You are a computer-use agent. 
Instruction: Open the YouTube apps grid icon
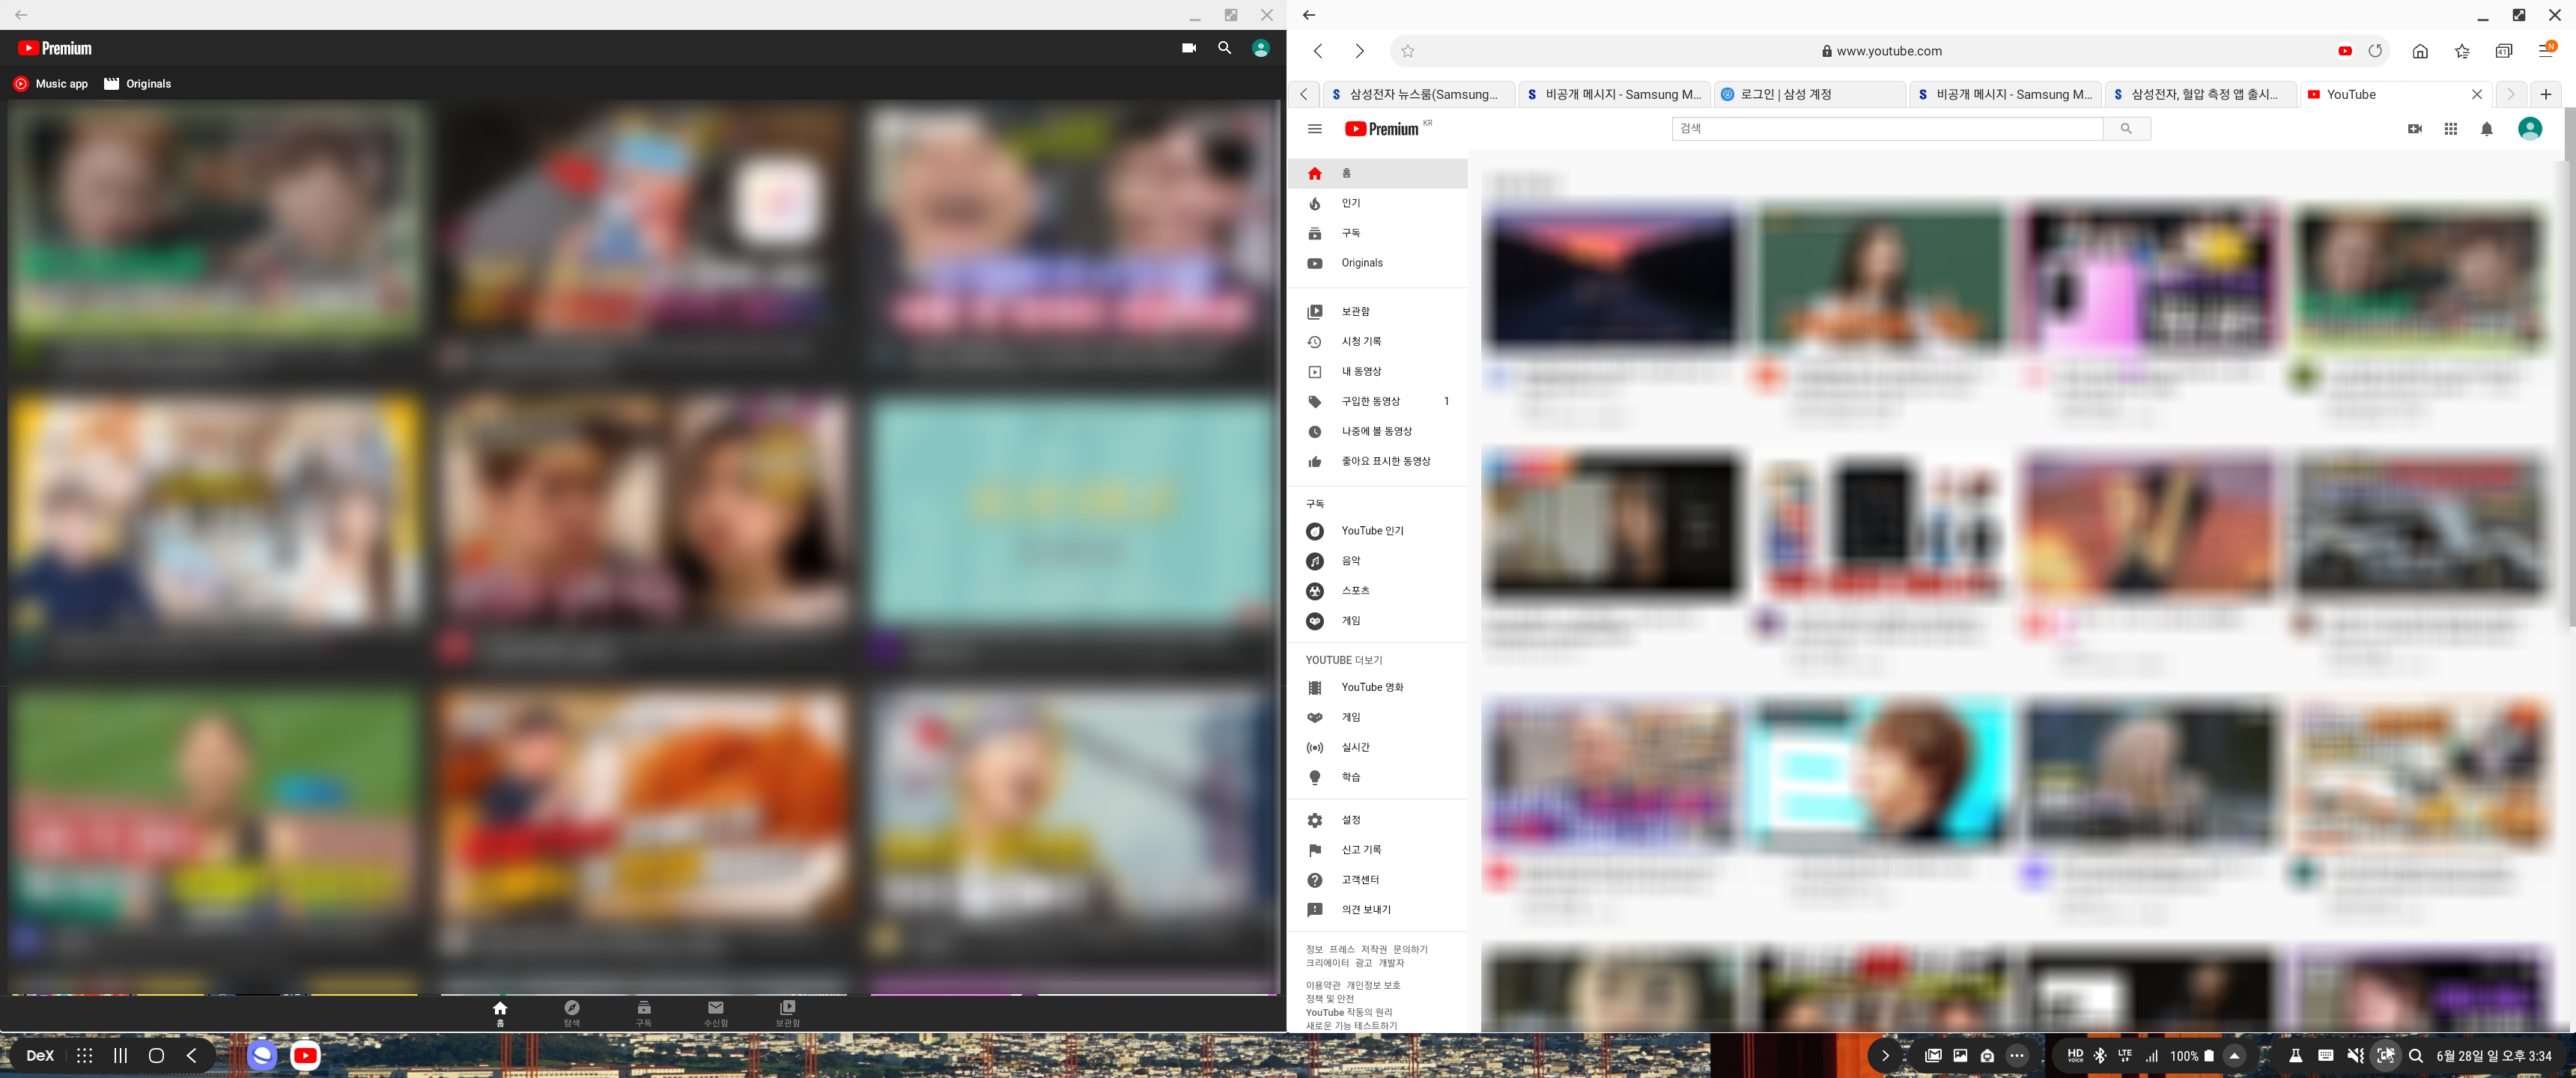tap(2450, 129)
